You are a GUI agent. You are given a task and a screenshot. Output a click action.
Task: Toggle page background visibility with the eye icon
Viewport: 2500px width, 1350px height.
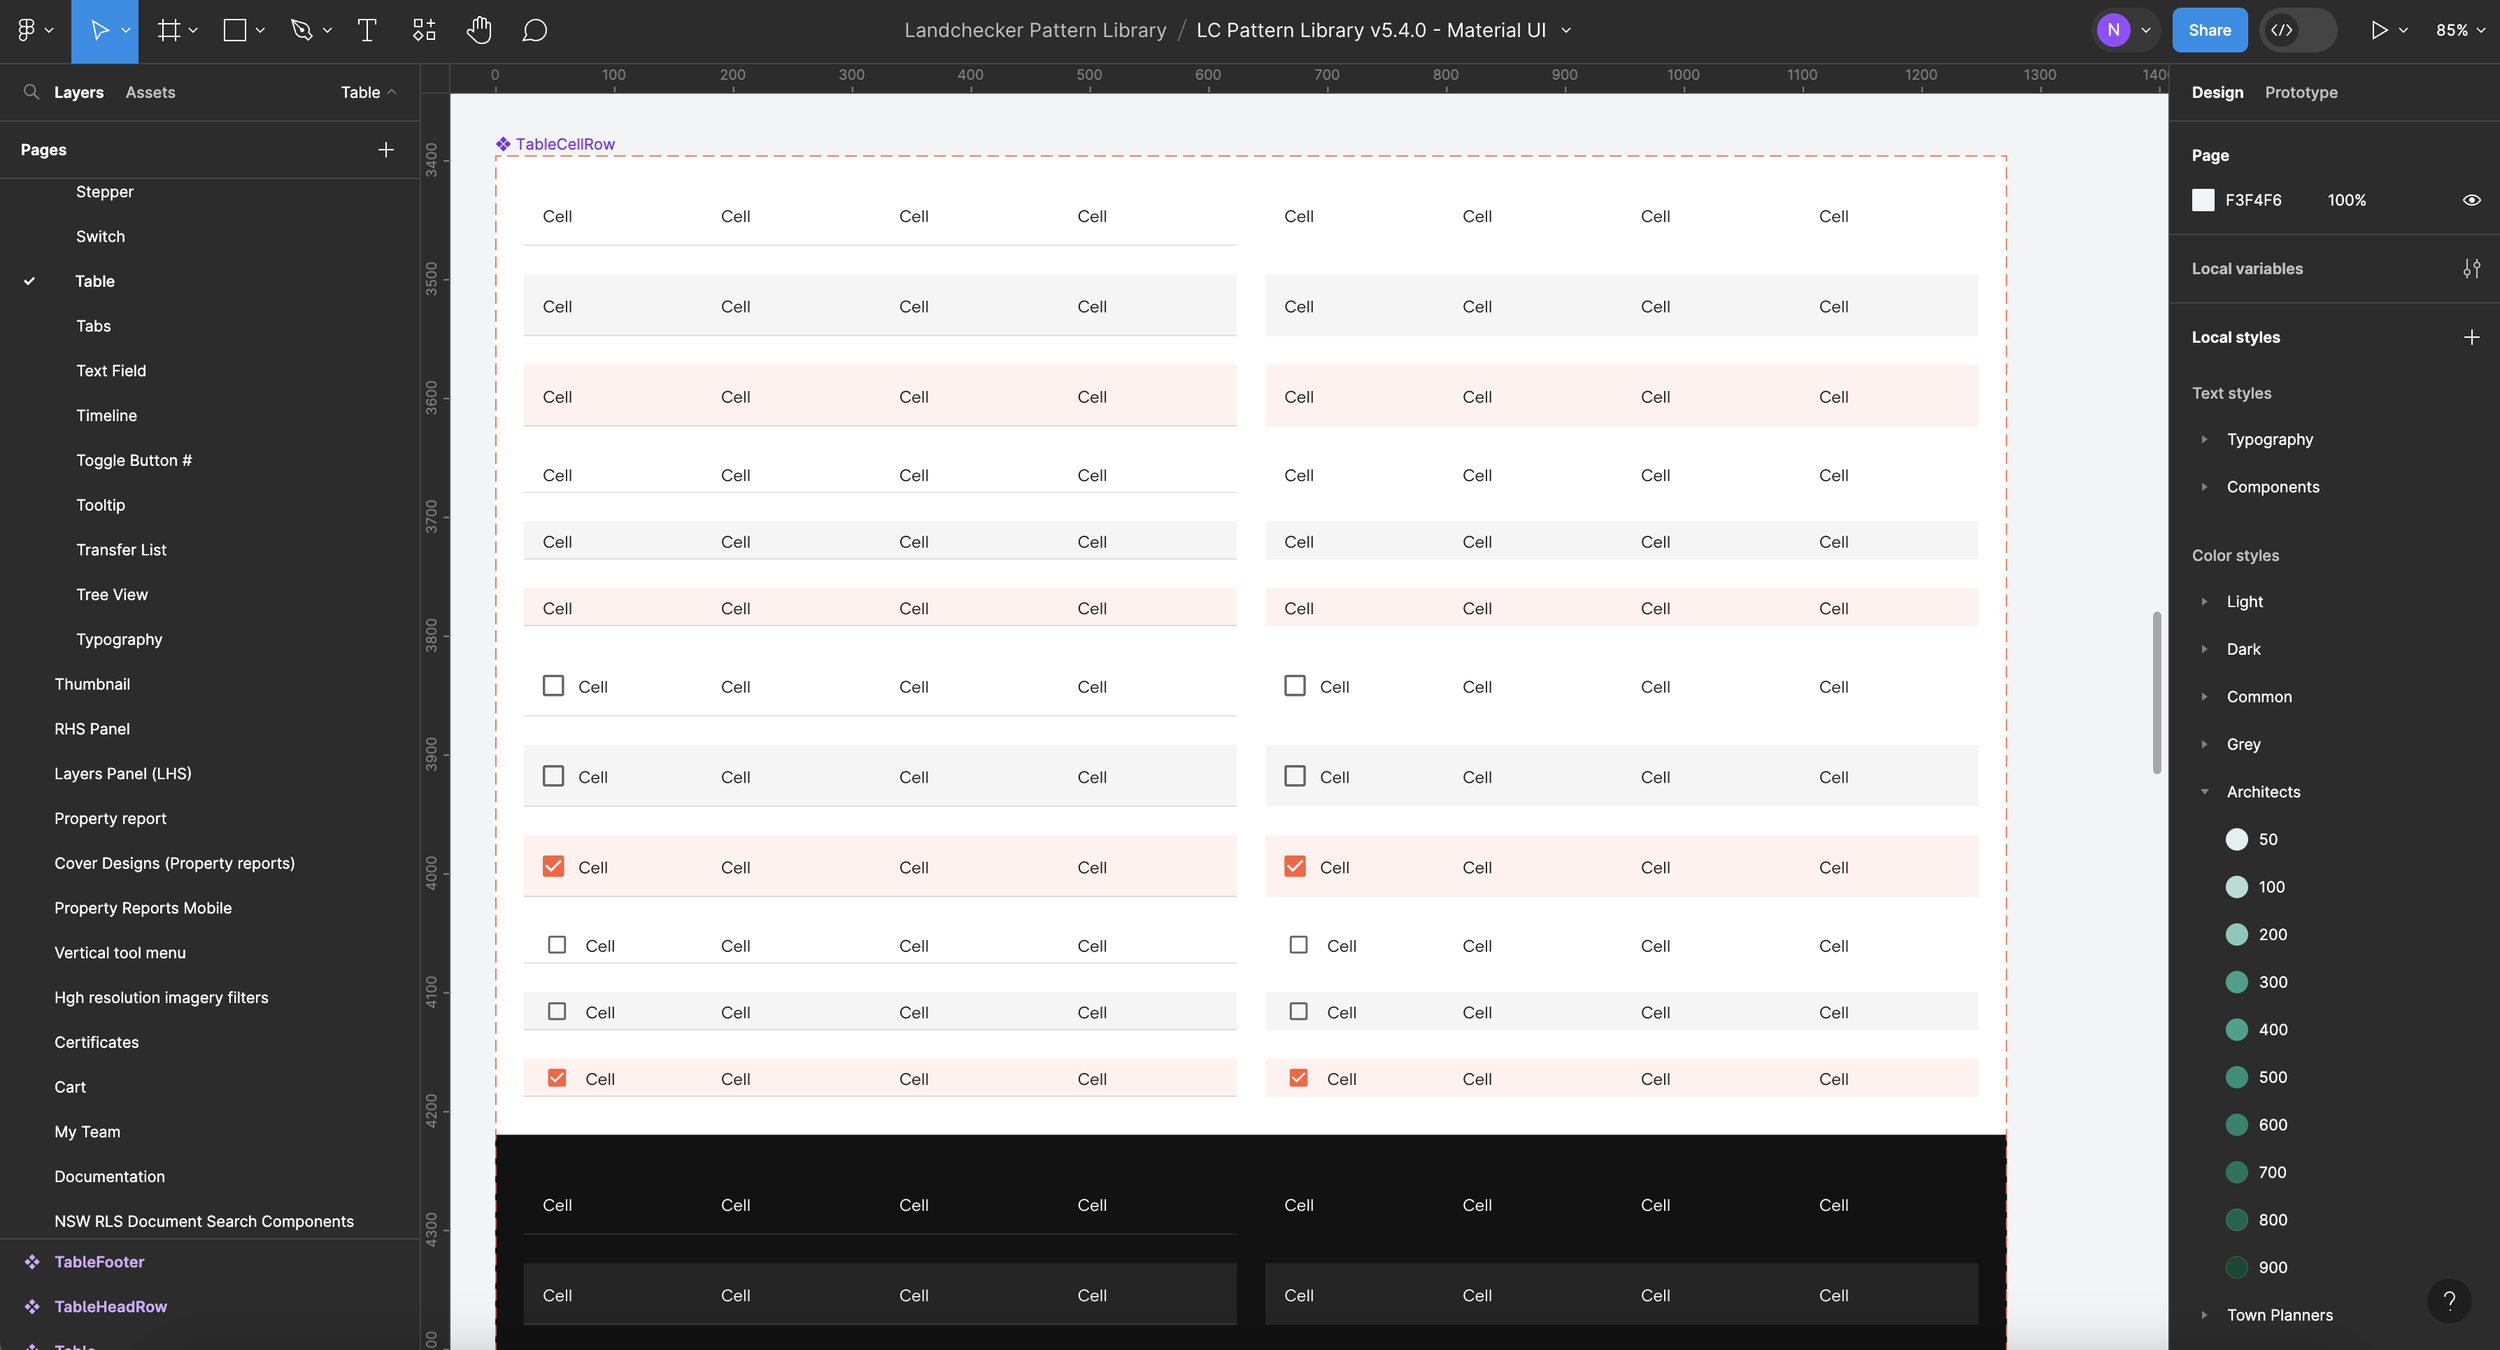(x=2471, y=199)
